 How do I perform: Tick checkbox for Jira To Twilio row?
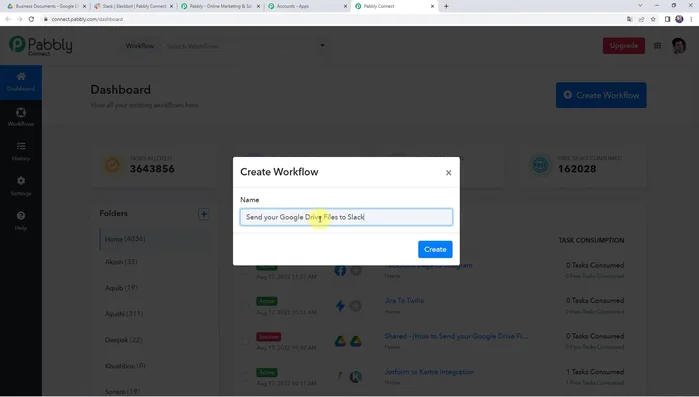pyautogui.click(x=246, y=306)
